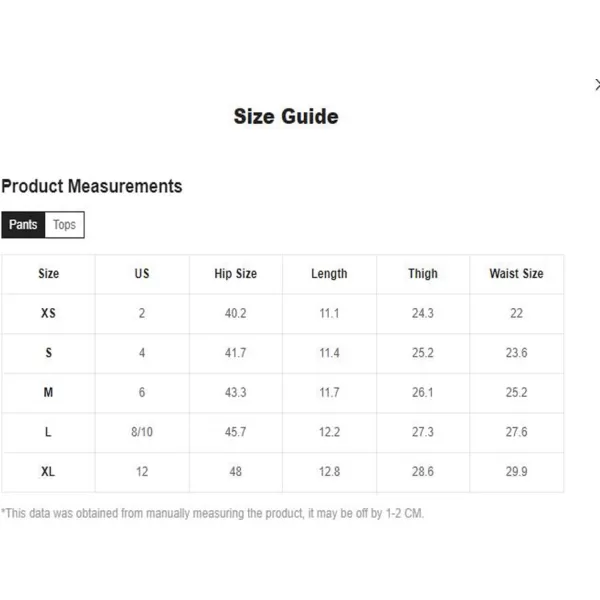This screenshot has height=600, width=600.
Task: Click the US column header
Action: 142,273
